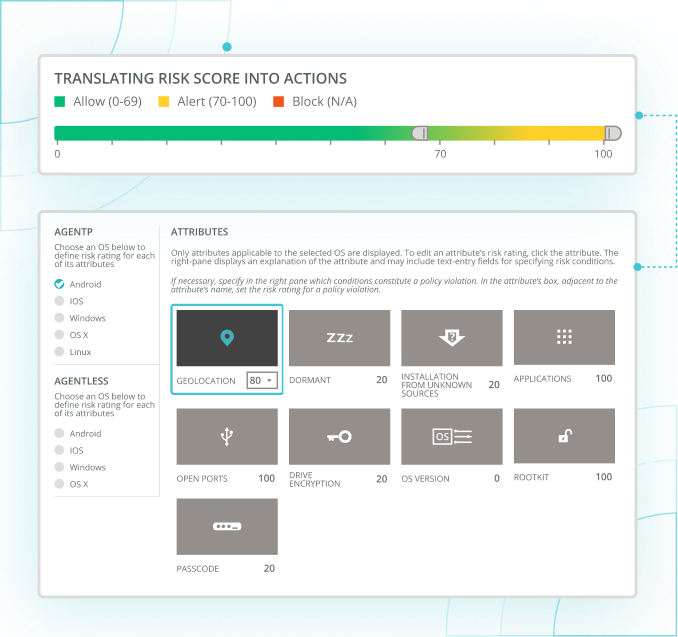Click the Dormant risk value 20

[x=381, y=379]
